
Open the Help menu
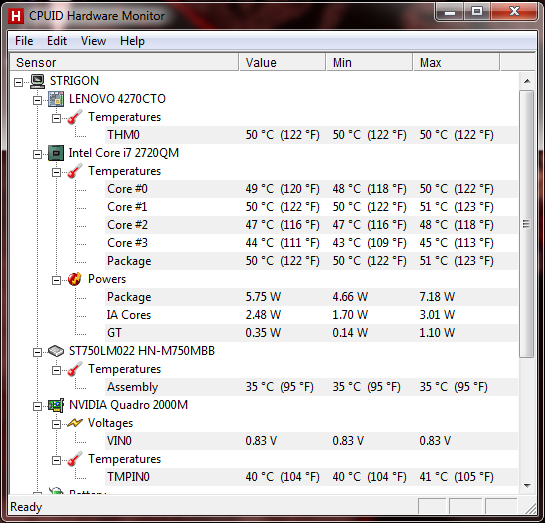coord(132,41)
